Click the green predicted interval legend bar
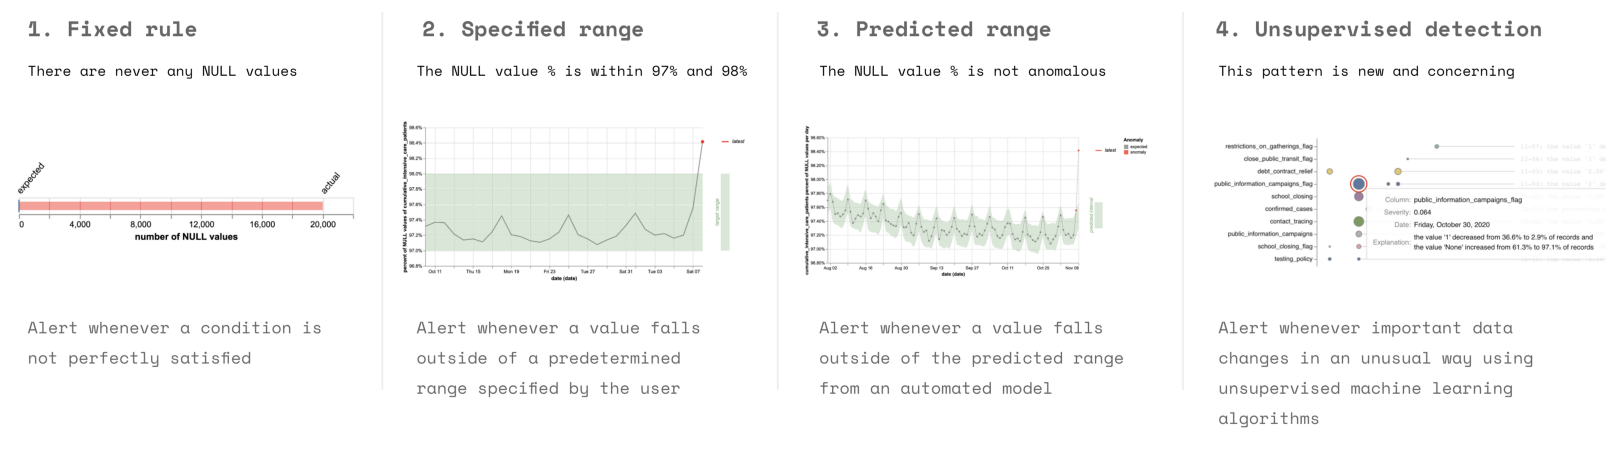 [x=1098, y=215]
